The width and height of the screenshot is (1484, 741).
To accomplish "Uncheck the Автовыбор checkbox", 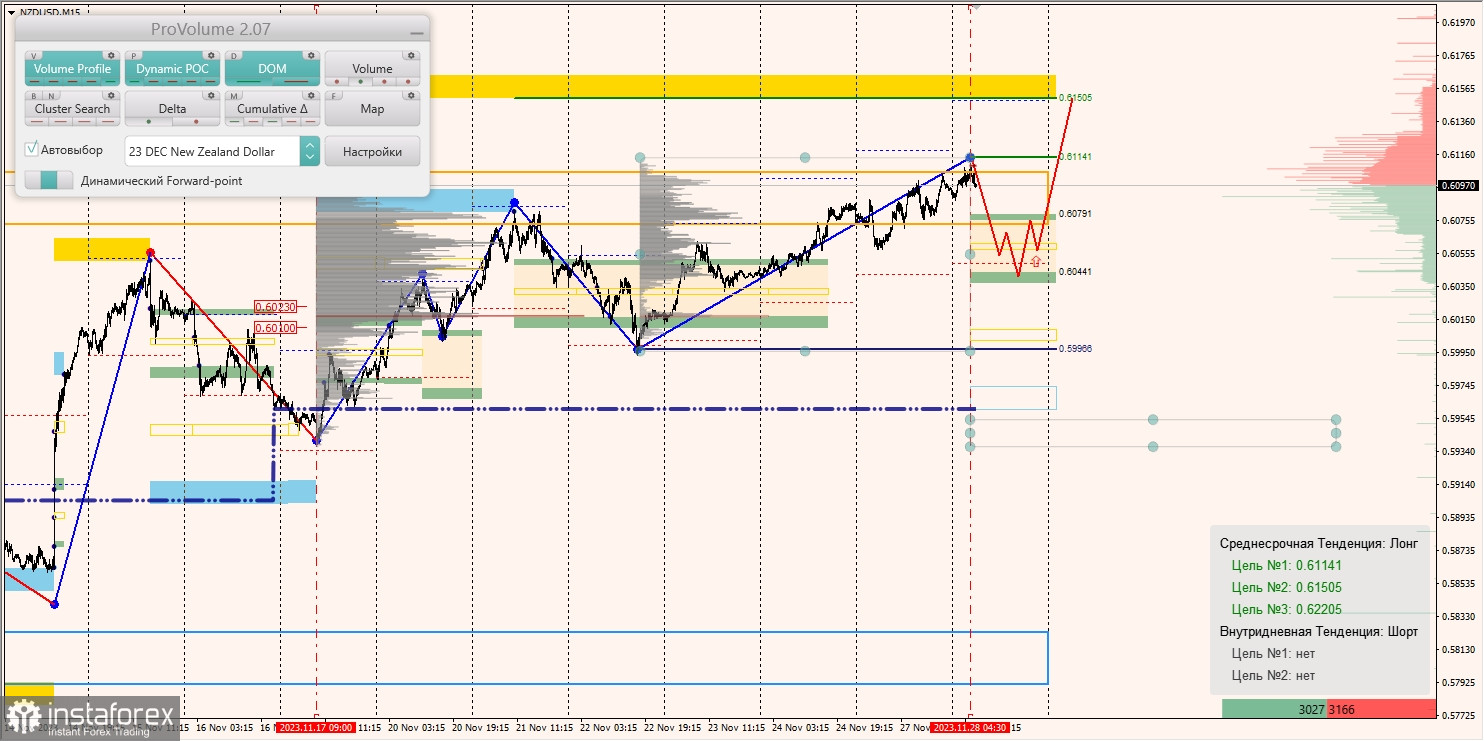I will pyautogui.click(x=32, y=149).
